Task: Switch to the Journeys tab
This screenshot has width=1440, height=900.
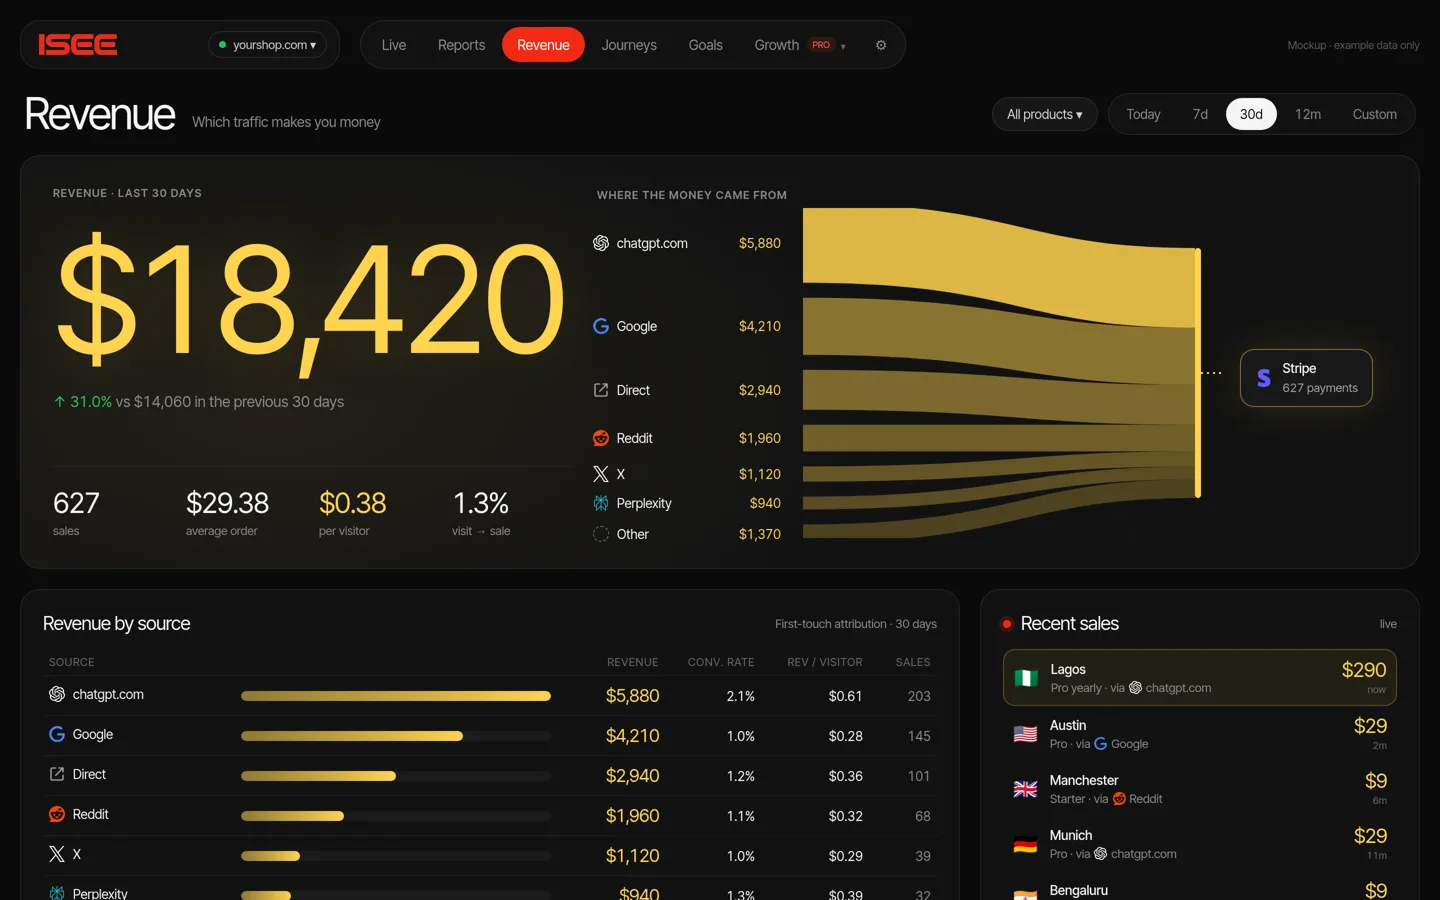Action: tap(629, 45)
